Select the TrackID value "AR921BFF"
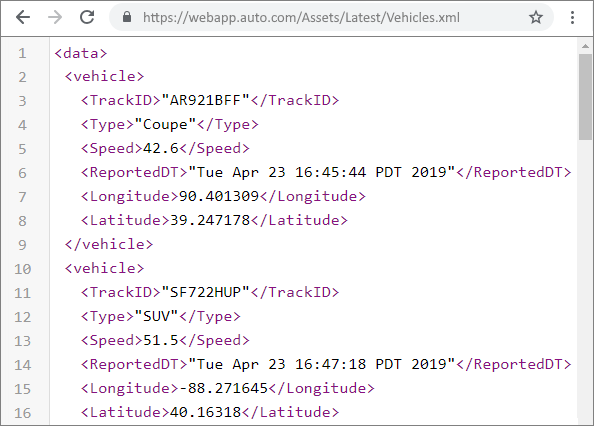The image size is (594, 426). click(x=205, y=100)
